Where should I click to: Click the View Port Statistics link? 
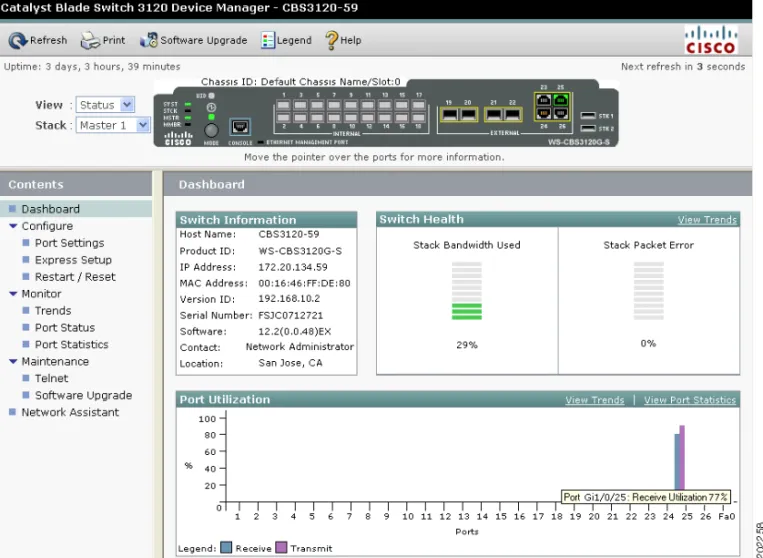(x=690, y=400)
